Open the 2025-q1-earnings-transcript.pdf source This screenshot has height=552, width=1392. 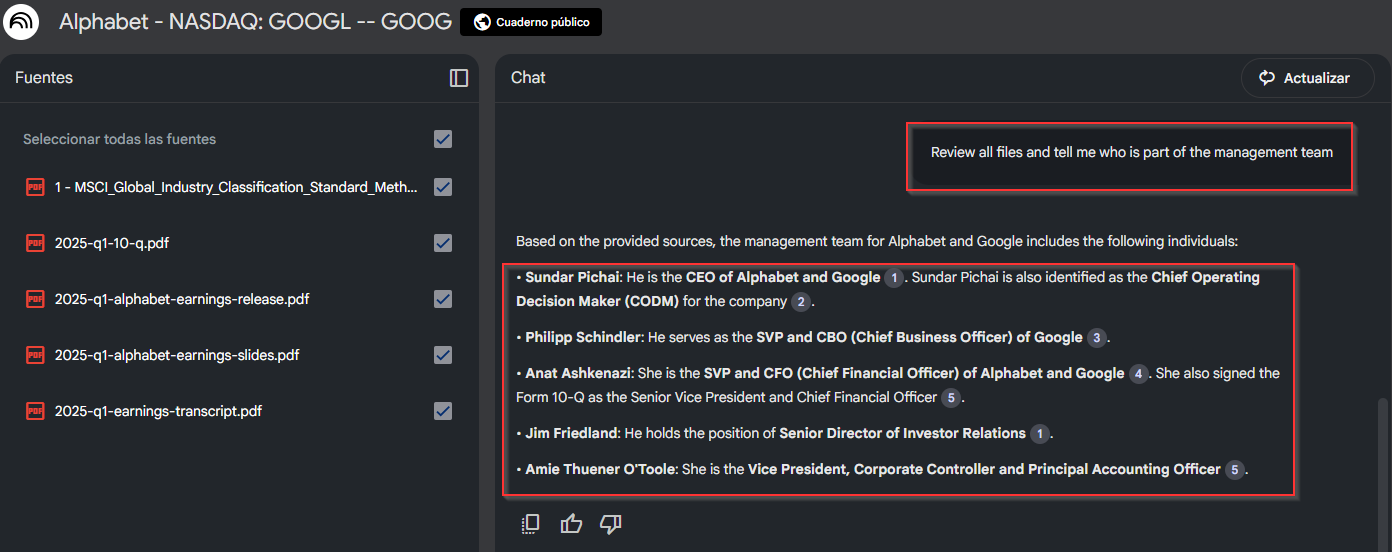158,411
